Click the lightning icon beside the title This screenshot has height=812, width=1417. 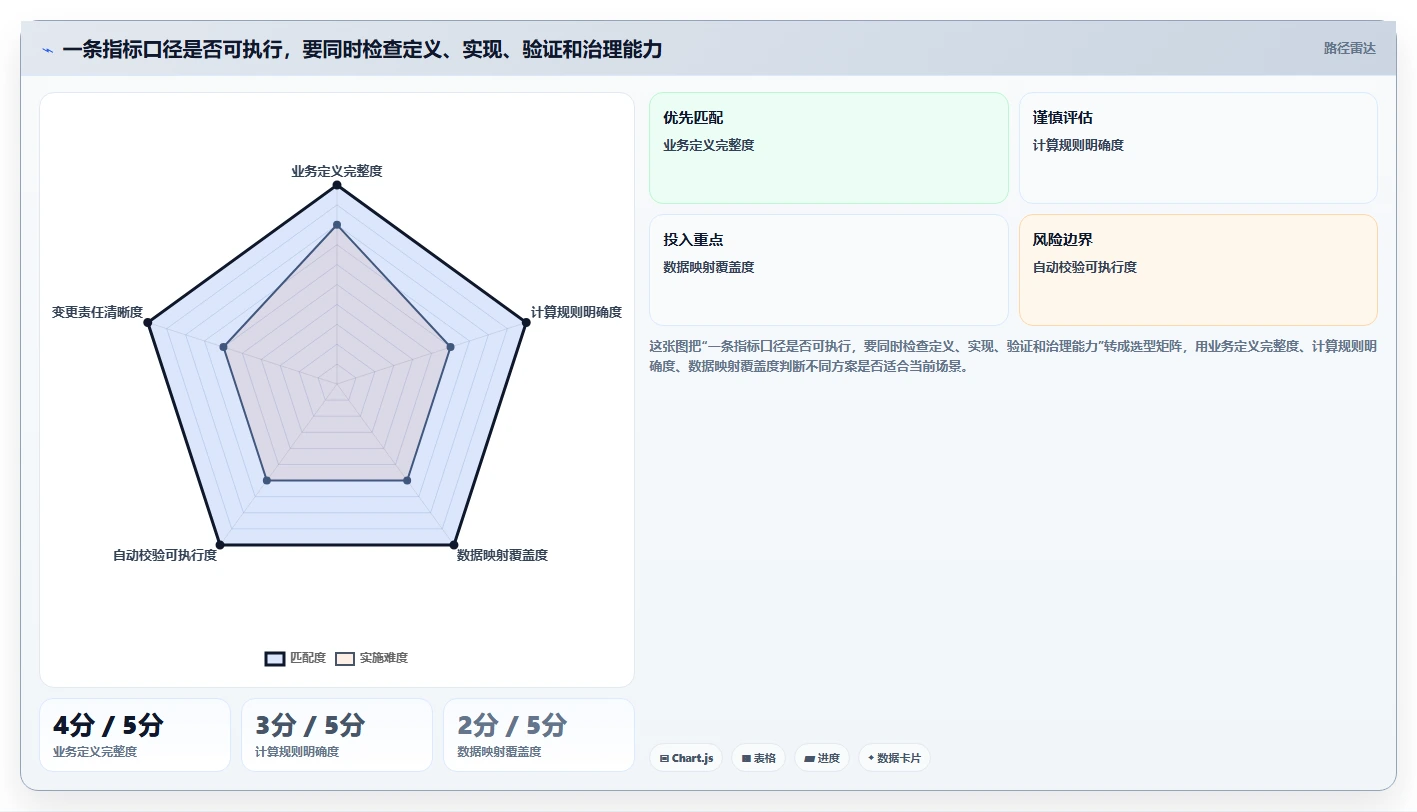pos(47,50)
